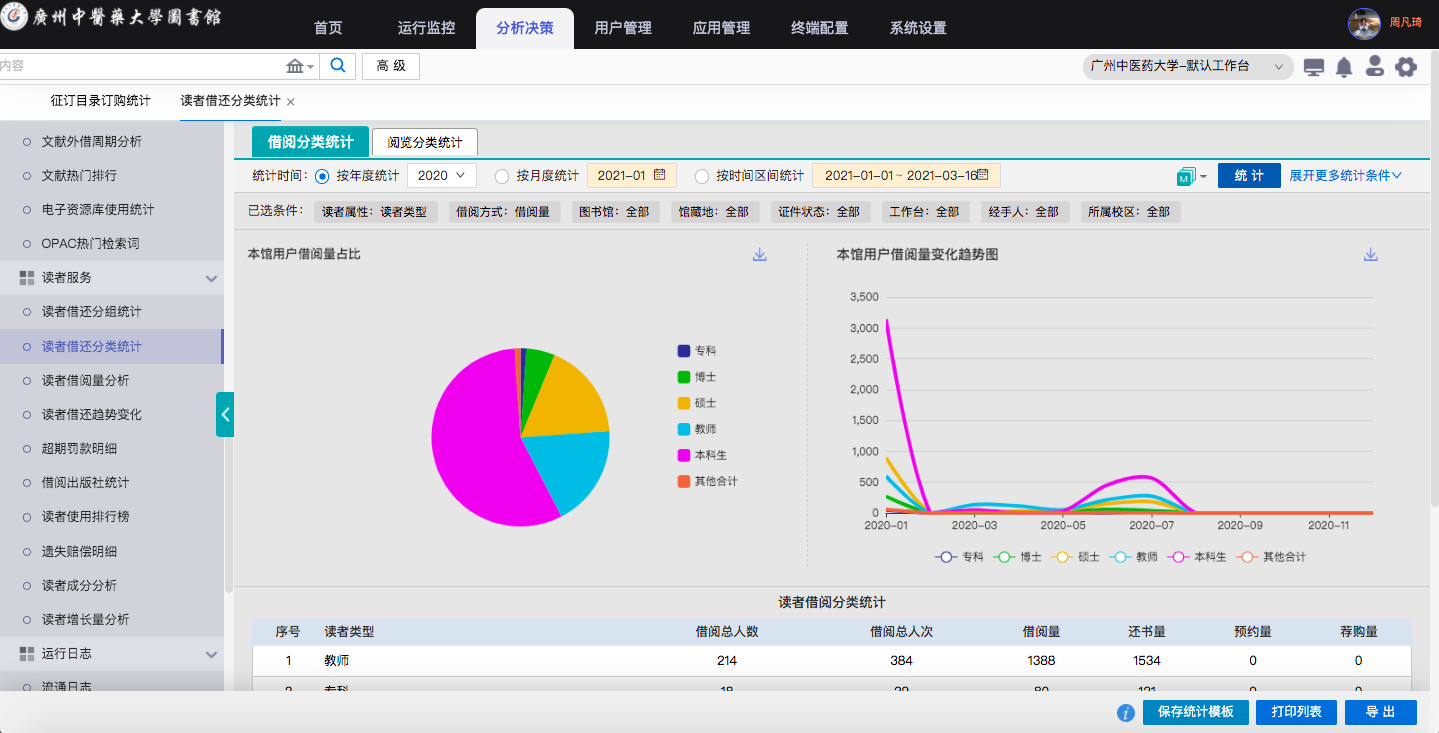Screen dimensions: 1439x733
Task: Click the info icon near save template
Action: pyautogui.click(x=1125, y=713)
